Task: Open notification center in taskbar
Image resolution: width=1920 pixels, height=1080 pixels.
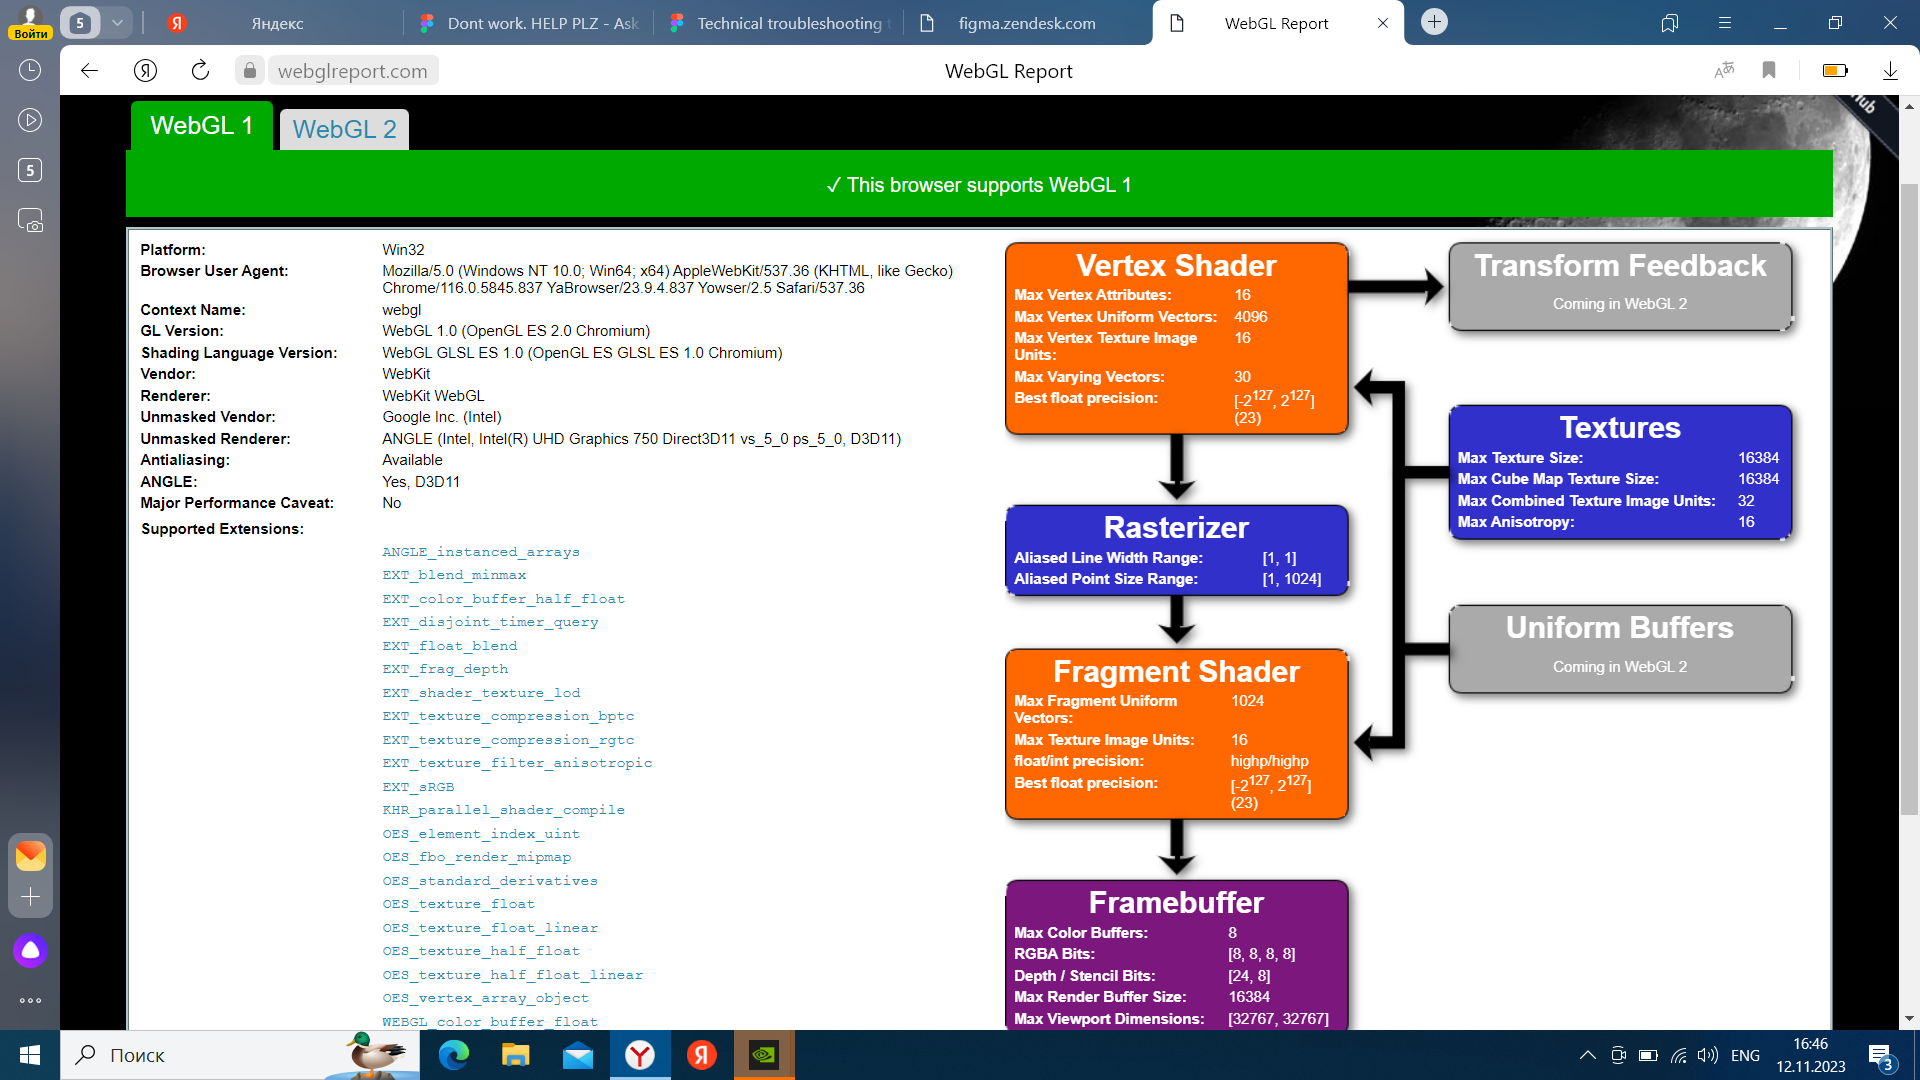Action: point(1880,1056)
